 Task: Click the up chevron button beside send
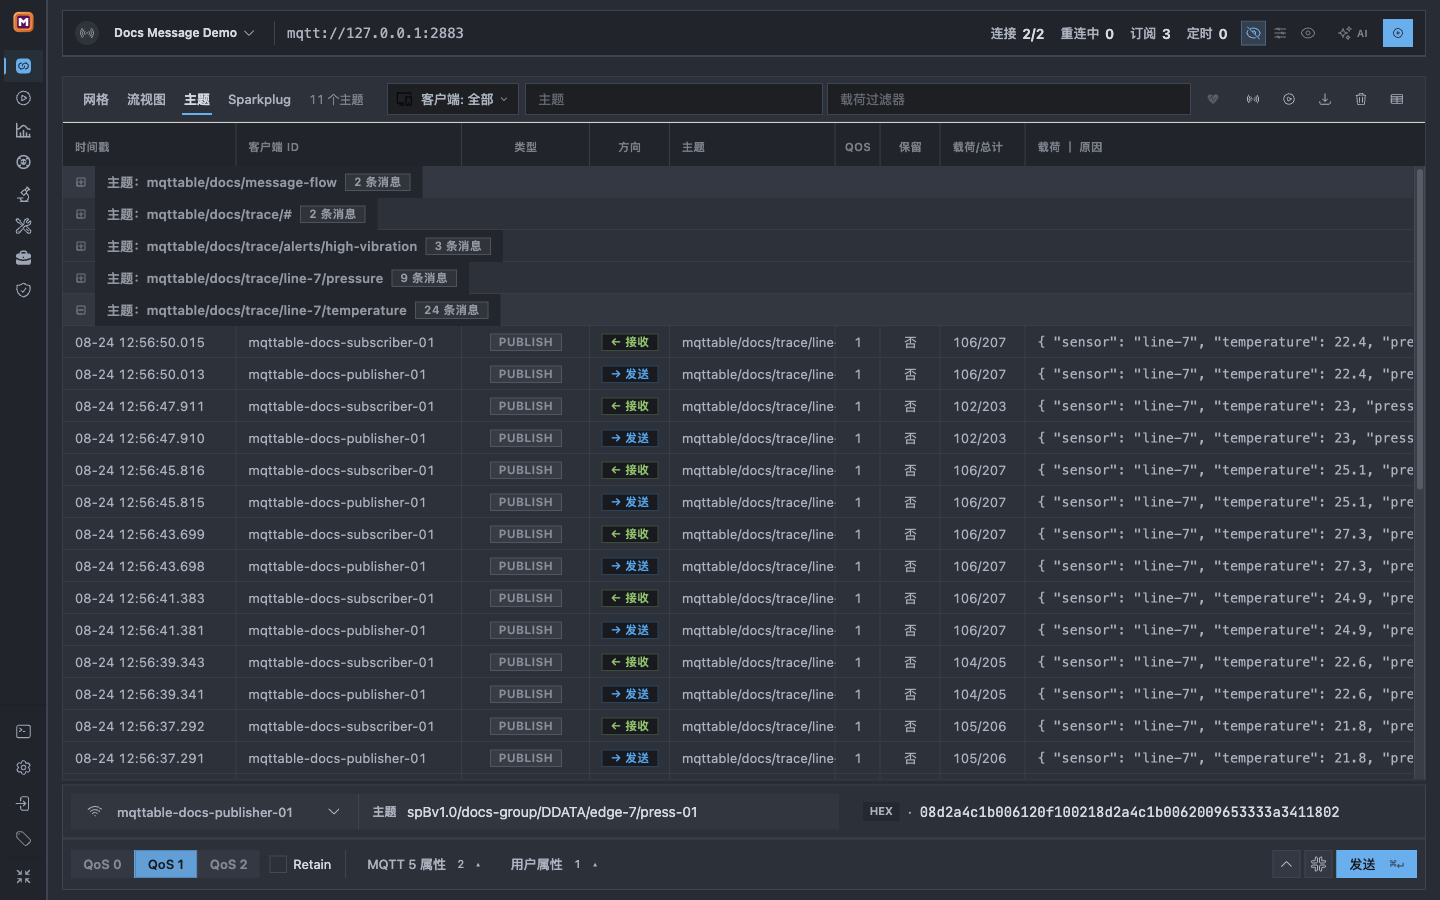pyautogui.click(x=1286, y=864)
